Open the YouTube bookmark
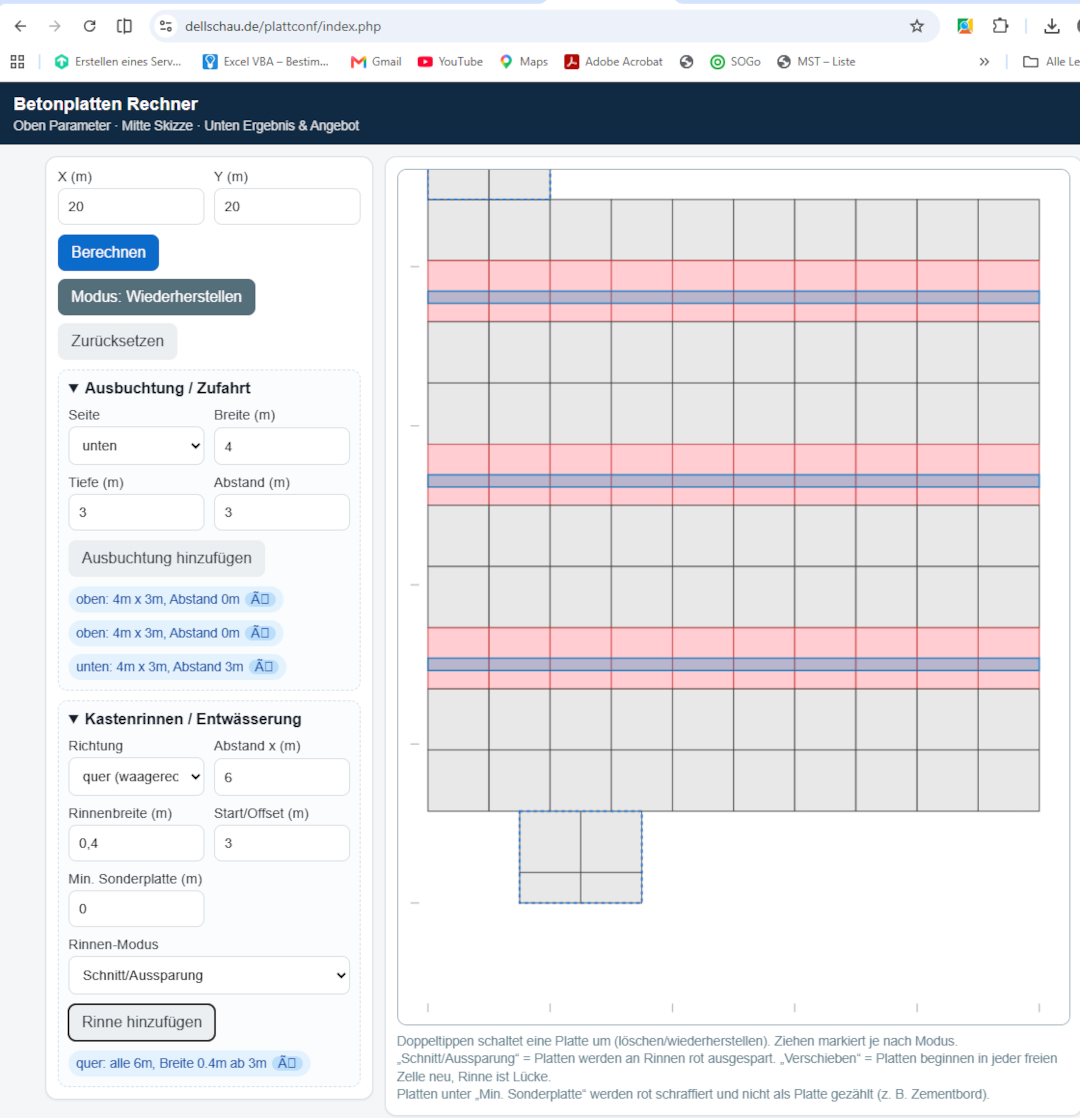The image size is (1080, 1118). [x=450, y=62]
